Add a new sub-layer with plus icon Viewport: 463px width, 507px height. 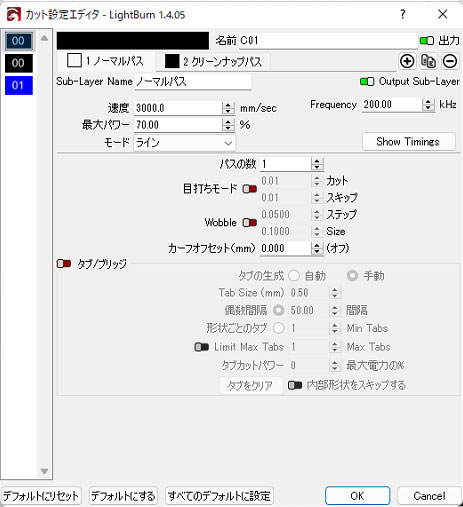407,61
